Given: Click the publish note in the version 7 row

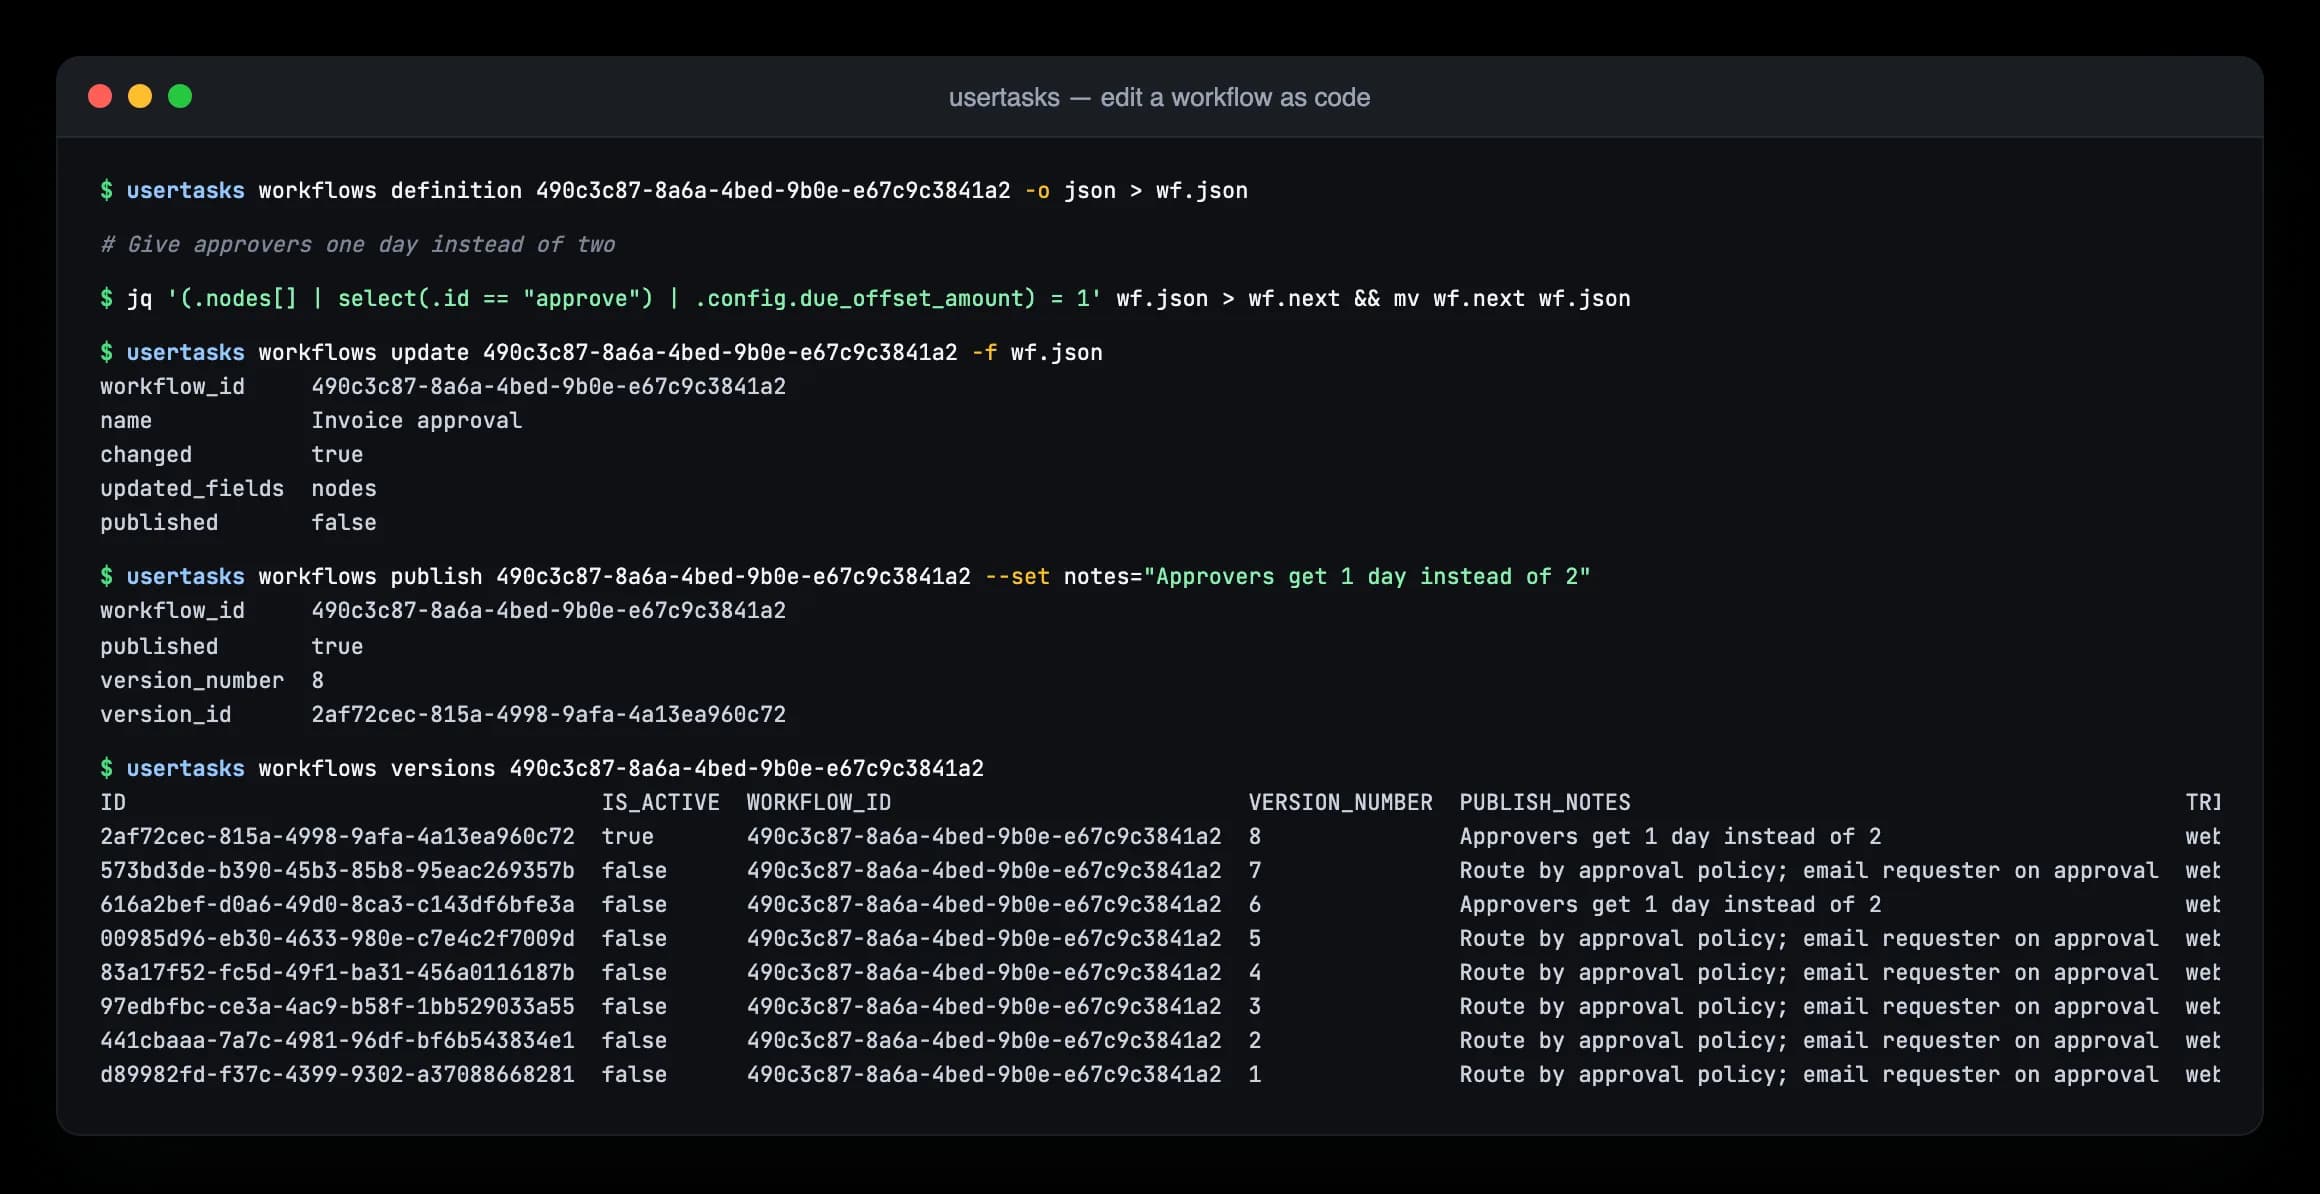Looking at the screenshot, I should 1808,870.
